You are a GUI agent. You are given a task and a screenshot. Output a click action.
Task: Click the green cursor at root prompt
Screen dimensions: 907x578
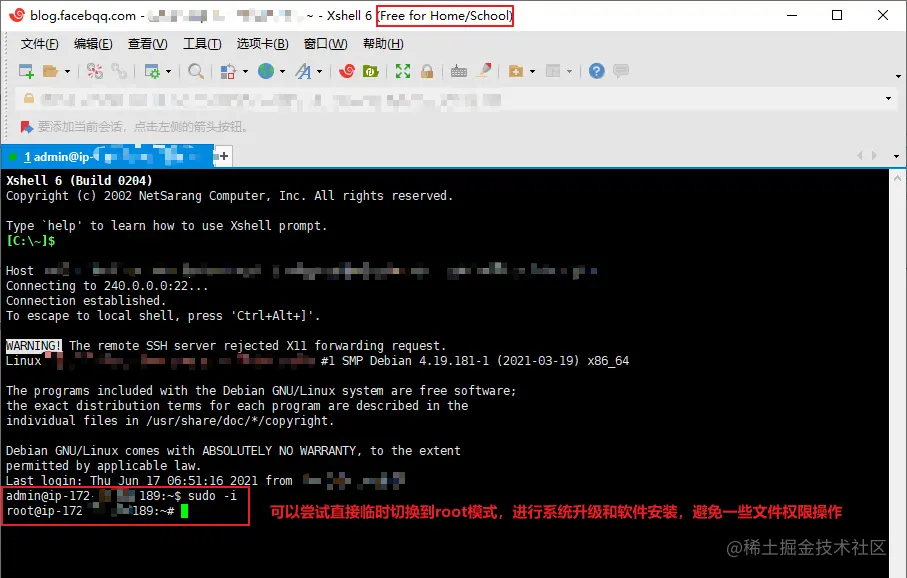click(x=185, y=511)
